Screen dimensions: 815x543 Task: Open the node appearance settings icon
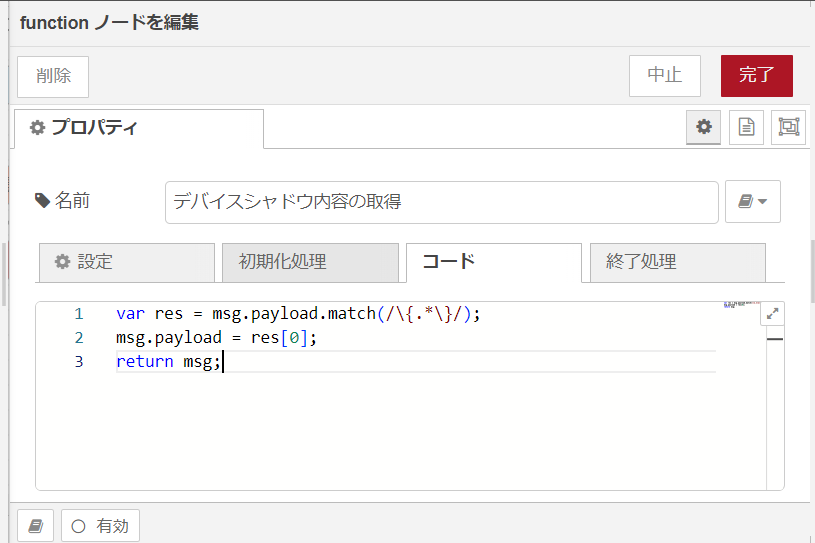pyautogui.click(x=788, y=127)
